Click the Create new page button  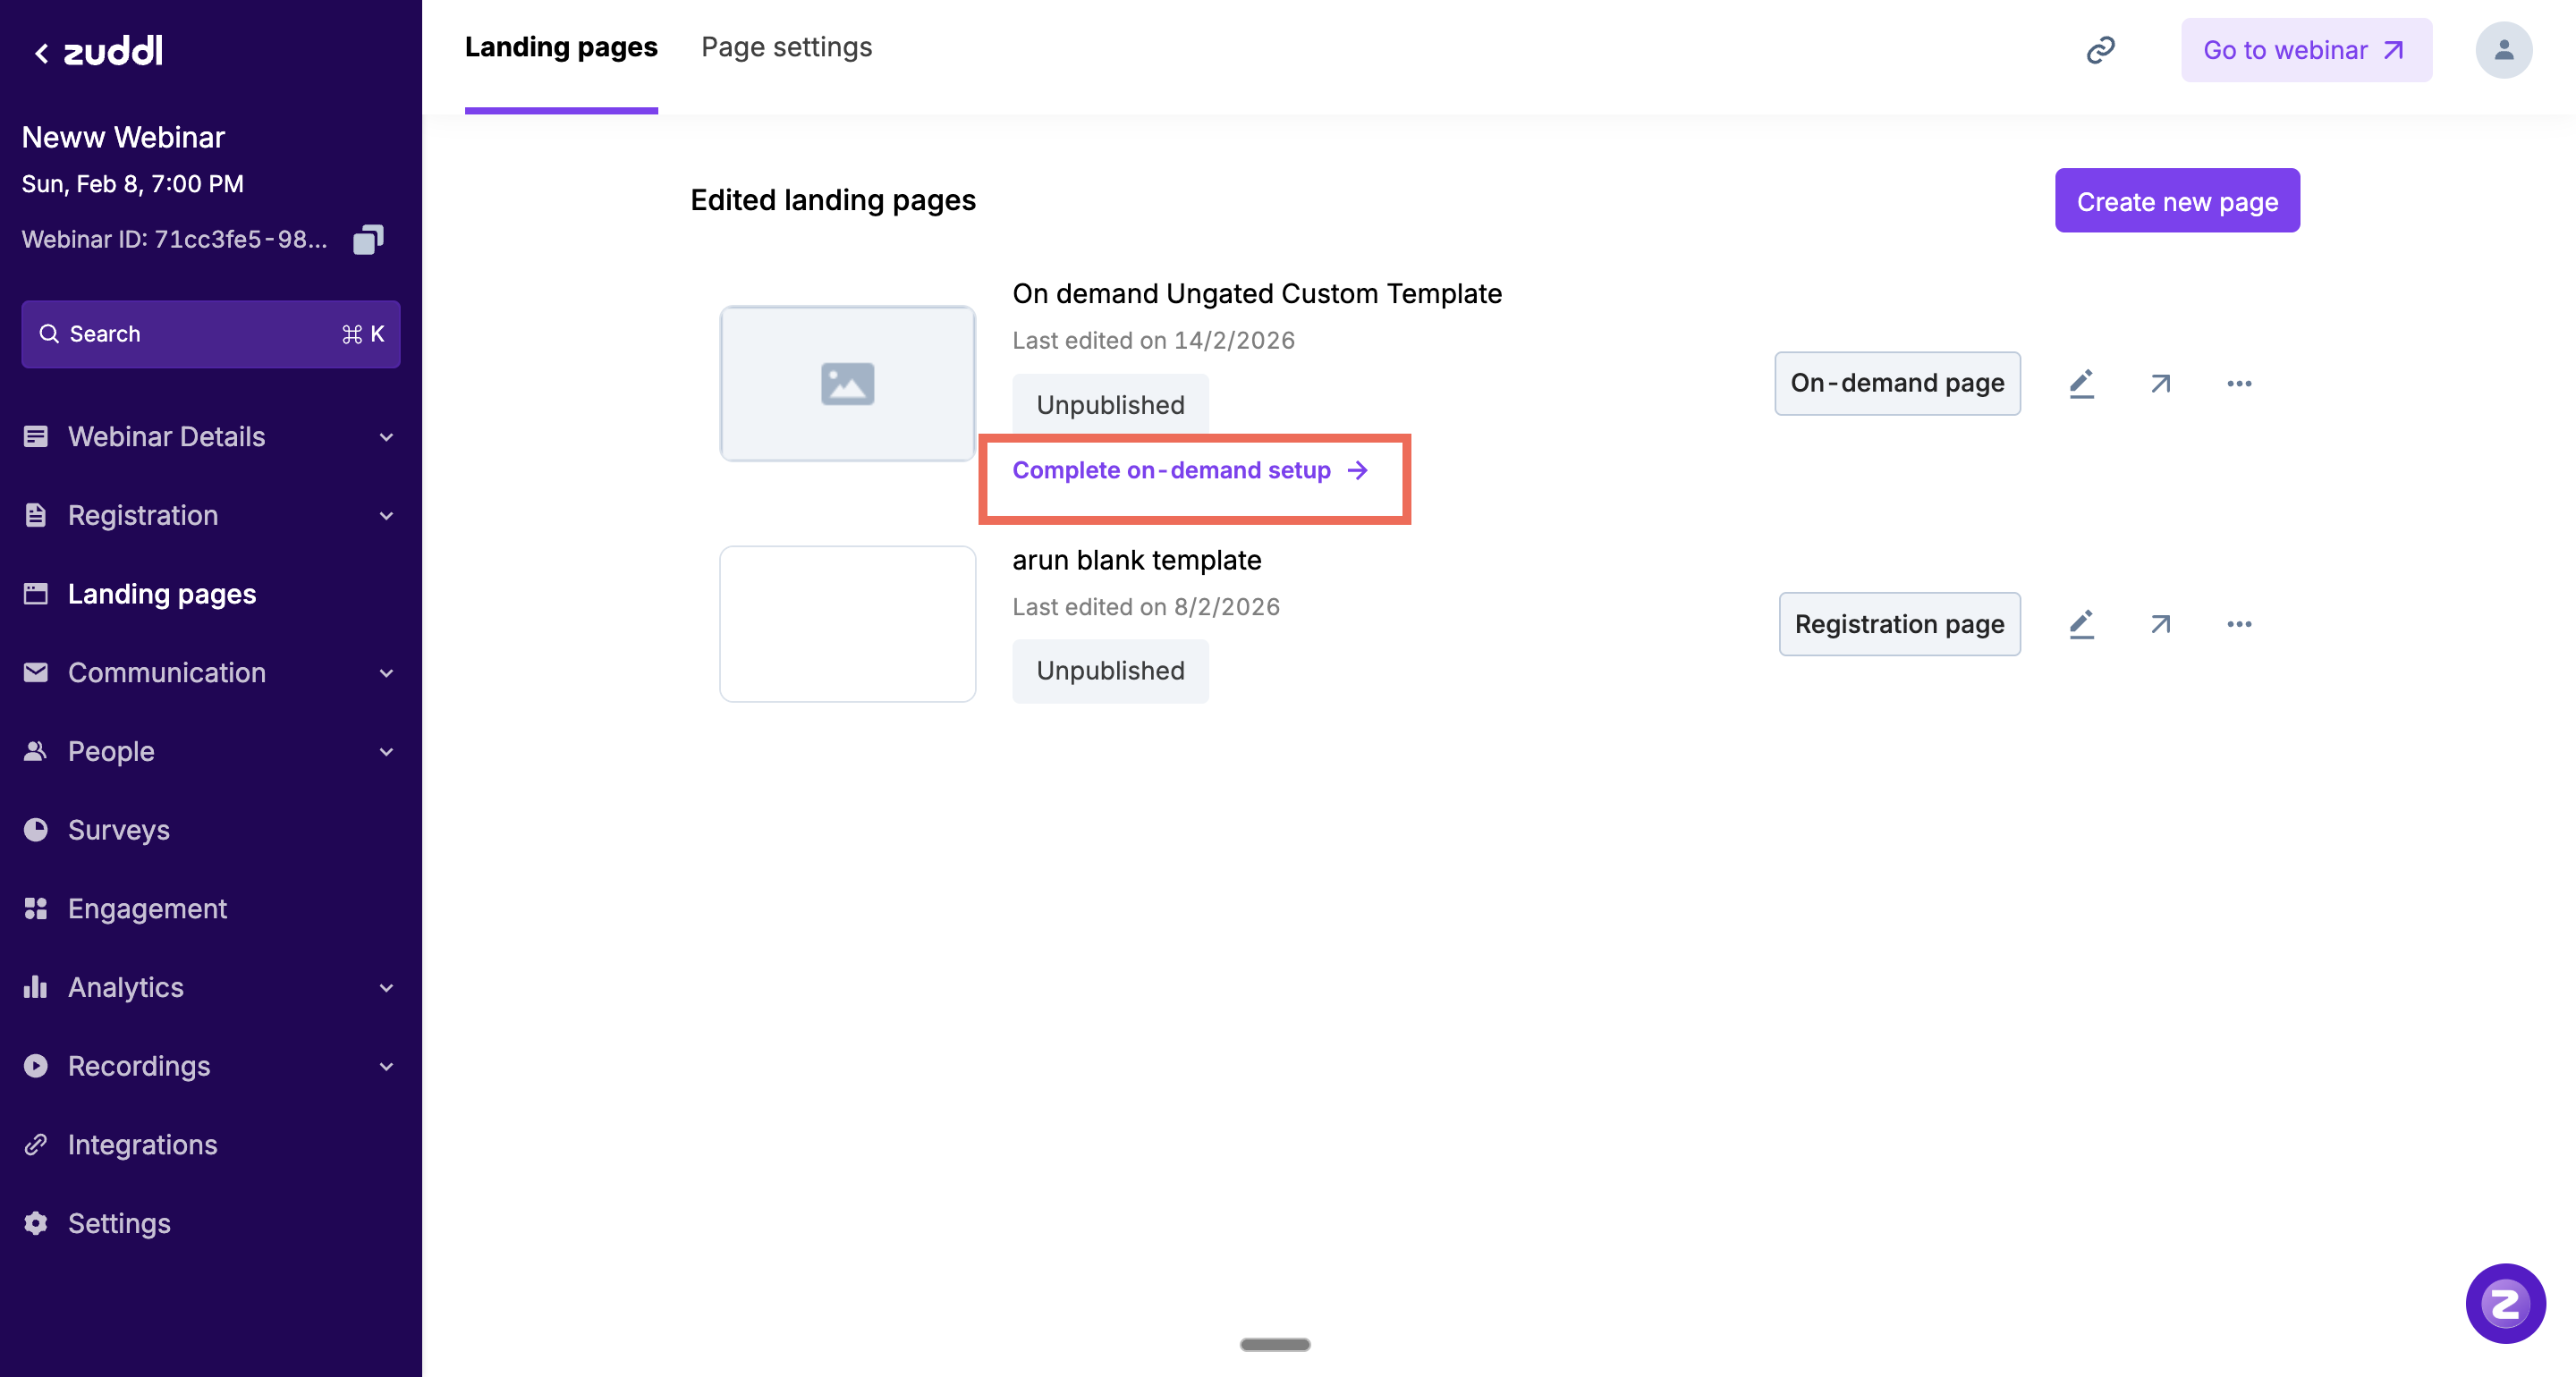[2177, 201]
